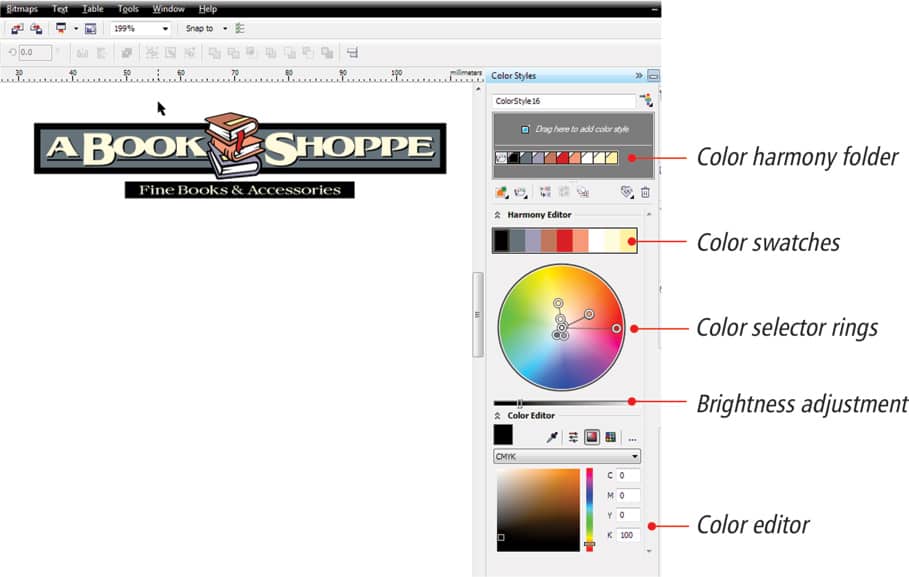Click the align and distribute toolbar icon
The image size is (909, 577).
tap(352, 53)
